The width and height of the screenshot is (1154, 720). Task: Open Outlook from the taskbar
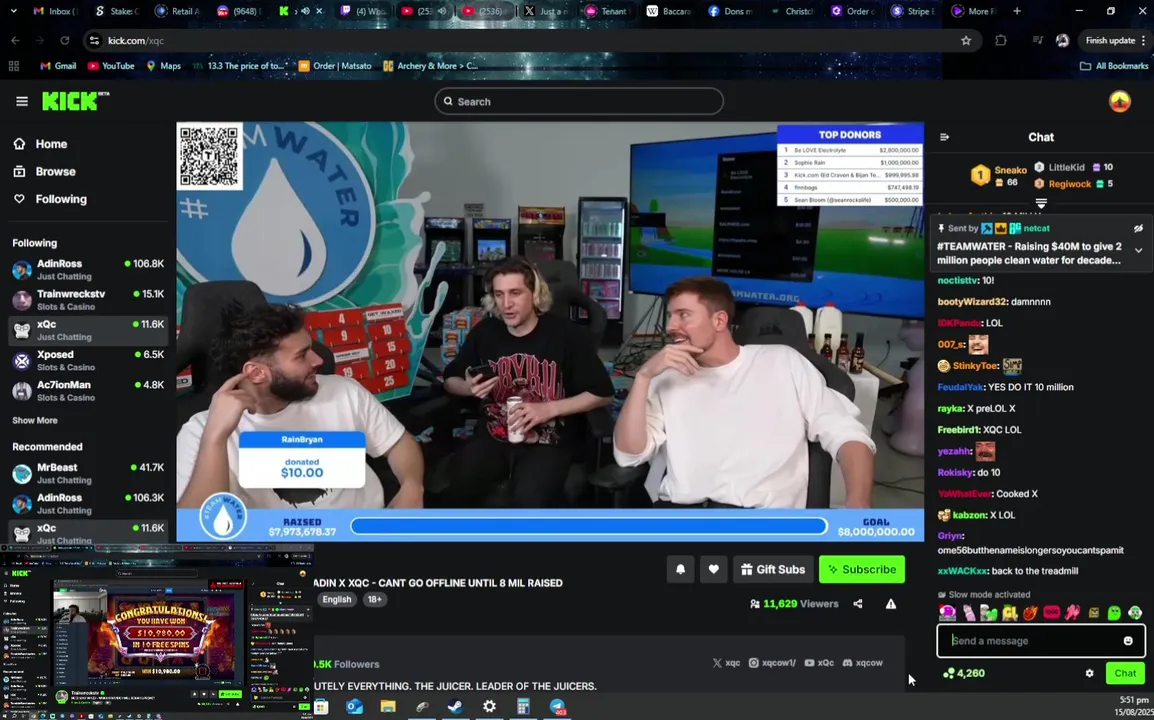click(355, 707)
